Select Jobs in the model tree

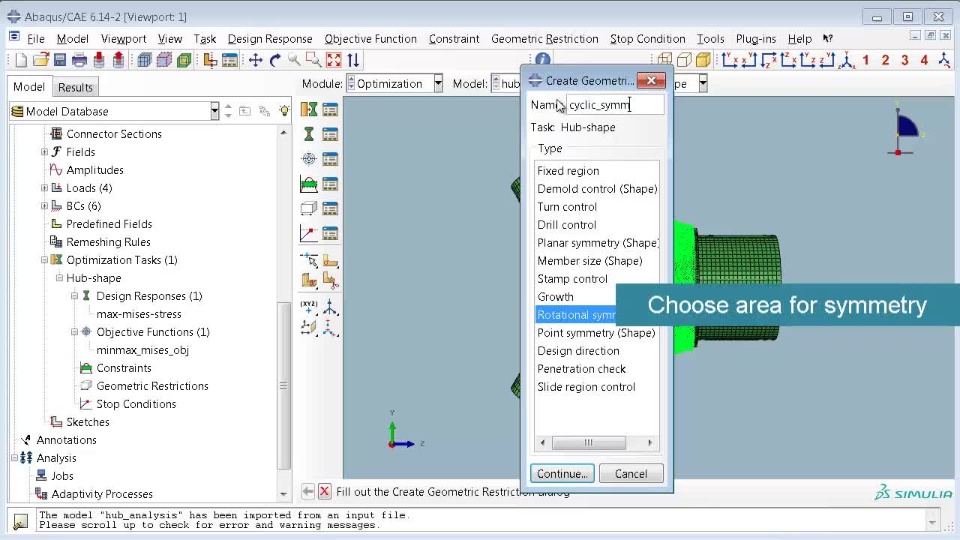tap(62, 476)
